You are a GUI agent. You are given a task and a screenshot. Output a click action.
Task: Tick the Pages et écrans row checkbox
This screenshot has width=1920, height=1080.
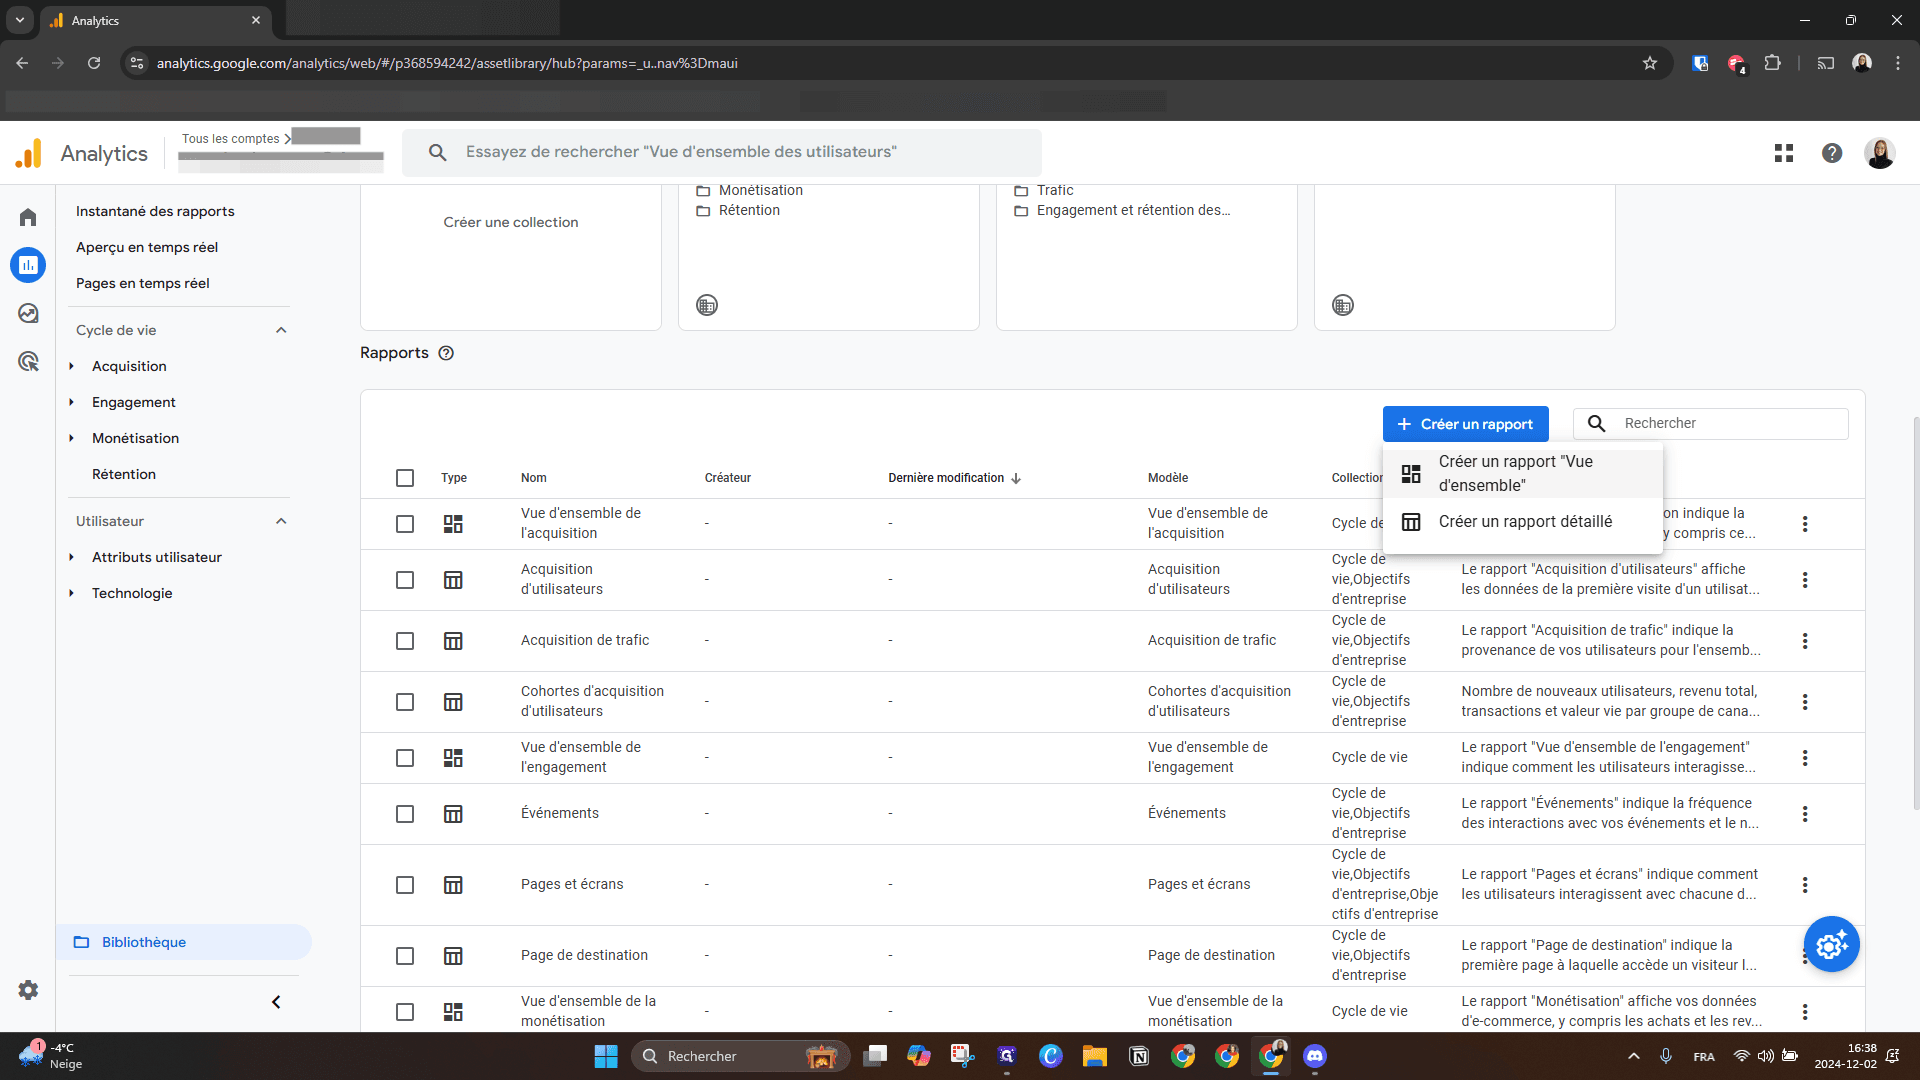pos(405,885)
